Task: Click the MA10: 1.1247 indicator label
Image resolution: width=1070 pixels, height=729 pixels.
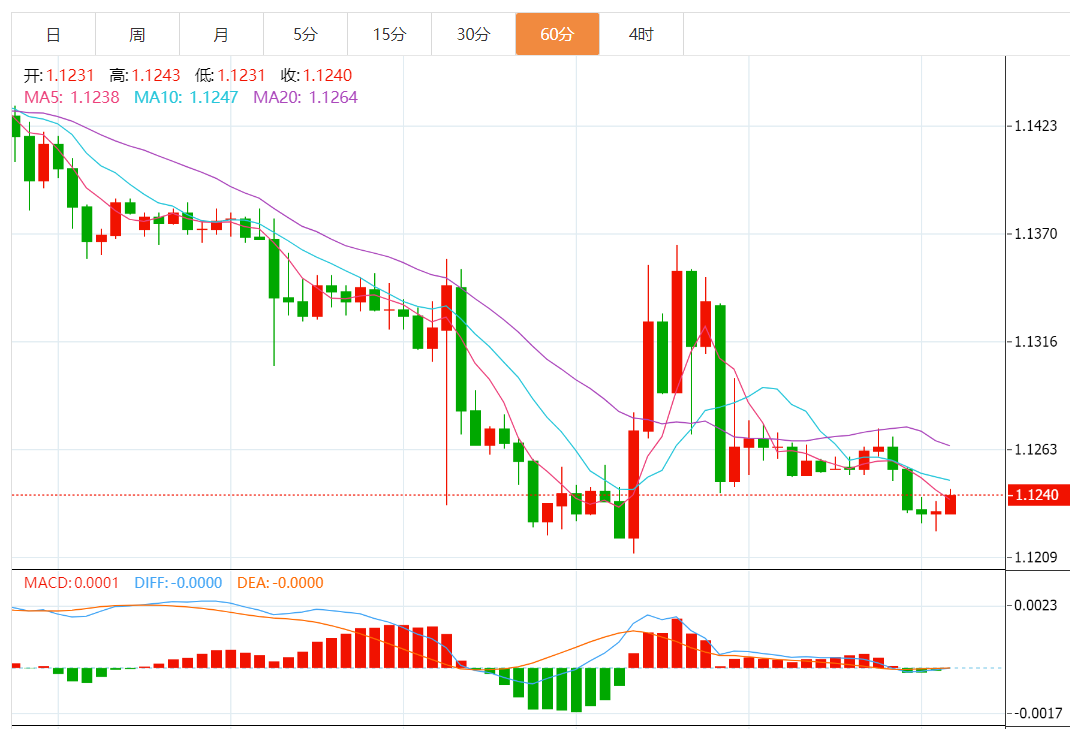Action: pyautogui.click(x=186, y=97)
